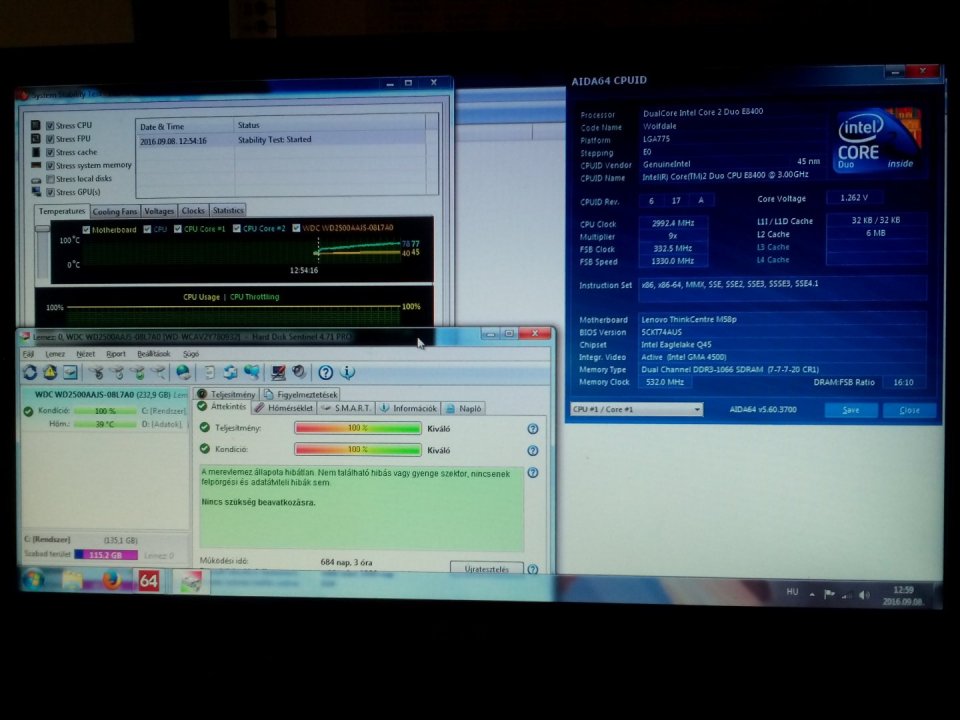The width and height of the screenshot is (960, 720).
Task: Click the second disk test toolbar icon
Action: click(118, 372)
